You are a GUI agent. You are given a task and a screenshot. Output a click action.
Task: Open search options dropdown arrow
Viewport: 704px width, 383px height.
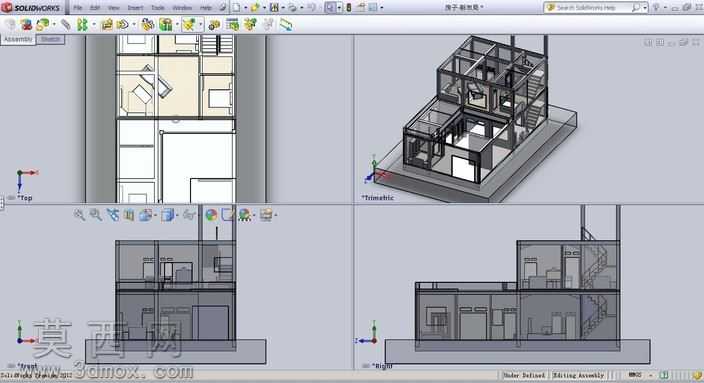click(645, 8)
